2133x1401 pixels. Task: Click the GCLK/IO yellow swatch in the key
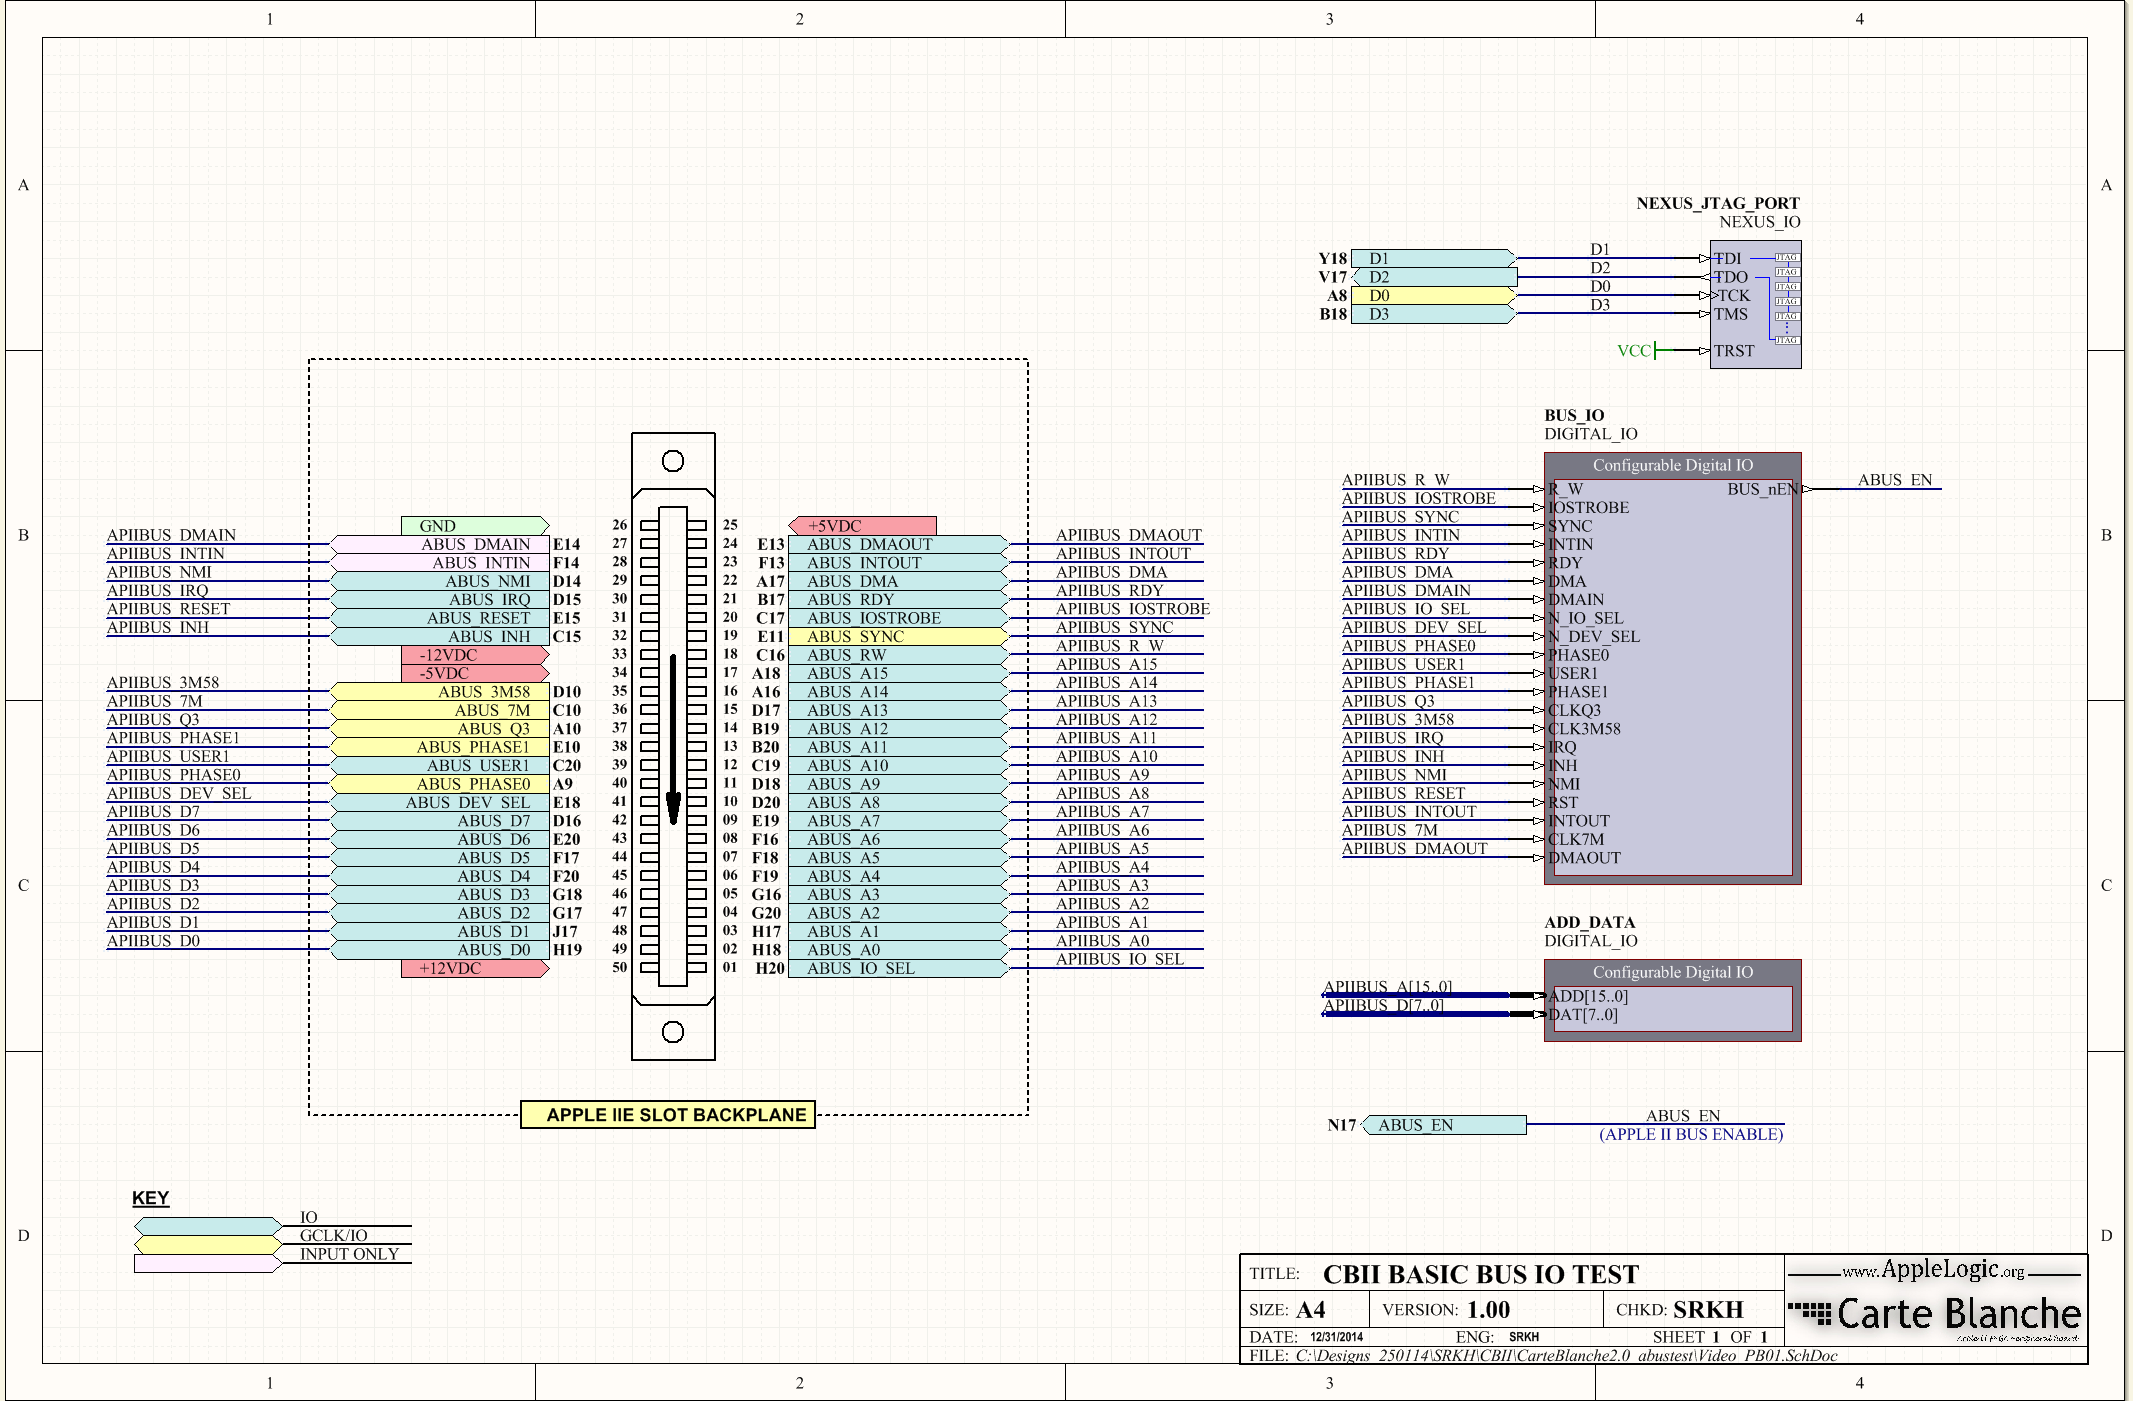tap(208, 1245)
